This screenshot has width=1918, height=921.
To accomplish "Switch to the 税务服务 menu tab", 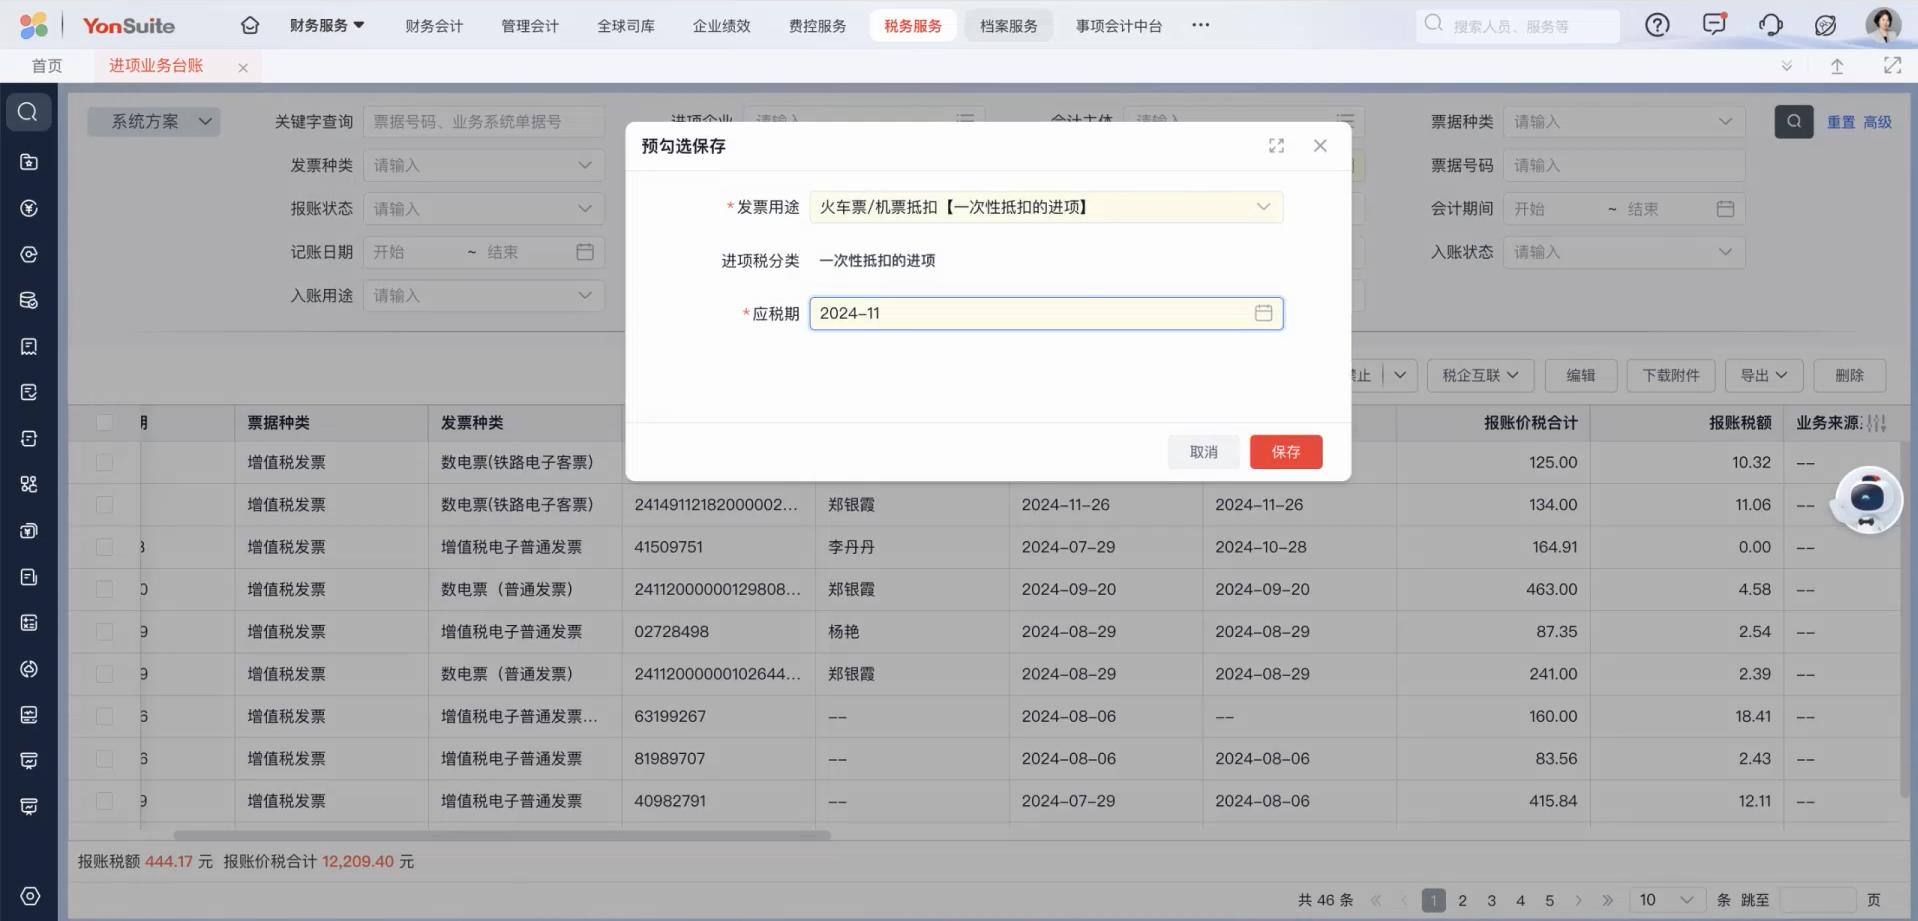I will pos(911,25).
